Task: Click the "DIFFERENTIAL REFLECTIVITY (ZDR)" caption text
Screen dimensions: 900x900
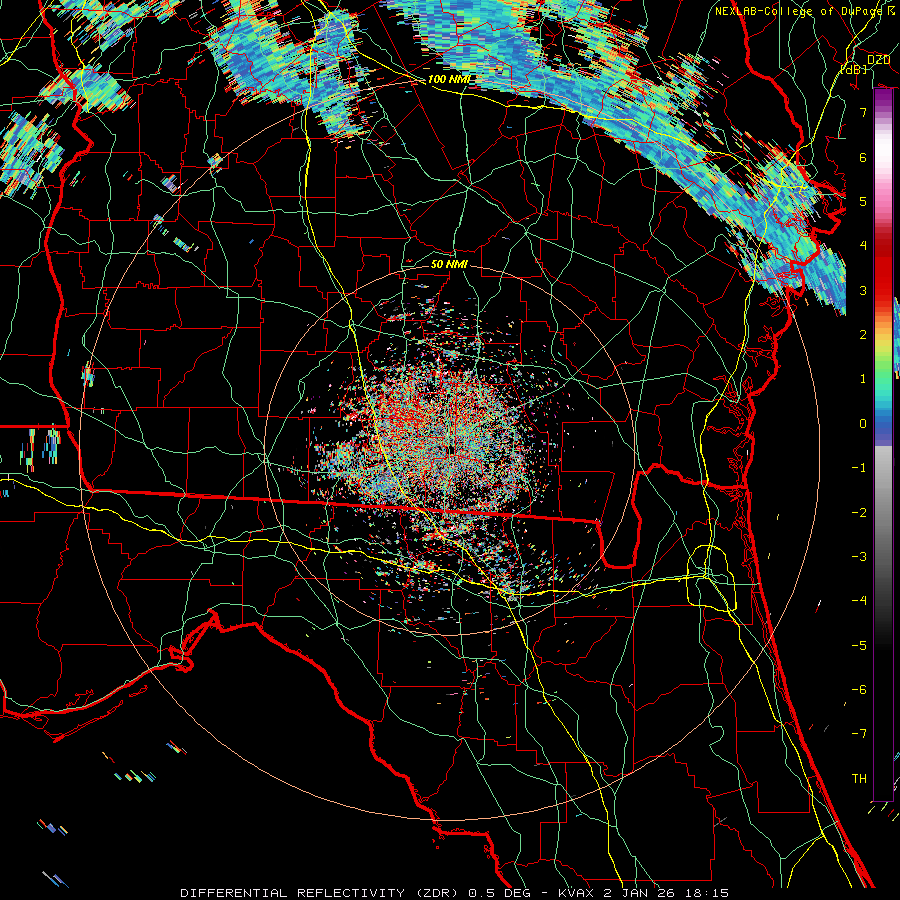Action: click(x=319, y=893)
